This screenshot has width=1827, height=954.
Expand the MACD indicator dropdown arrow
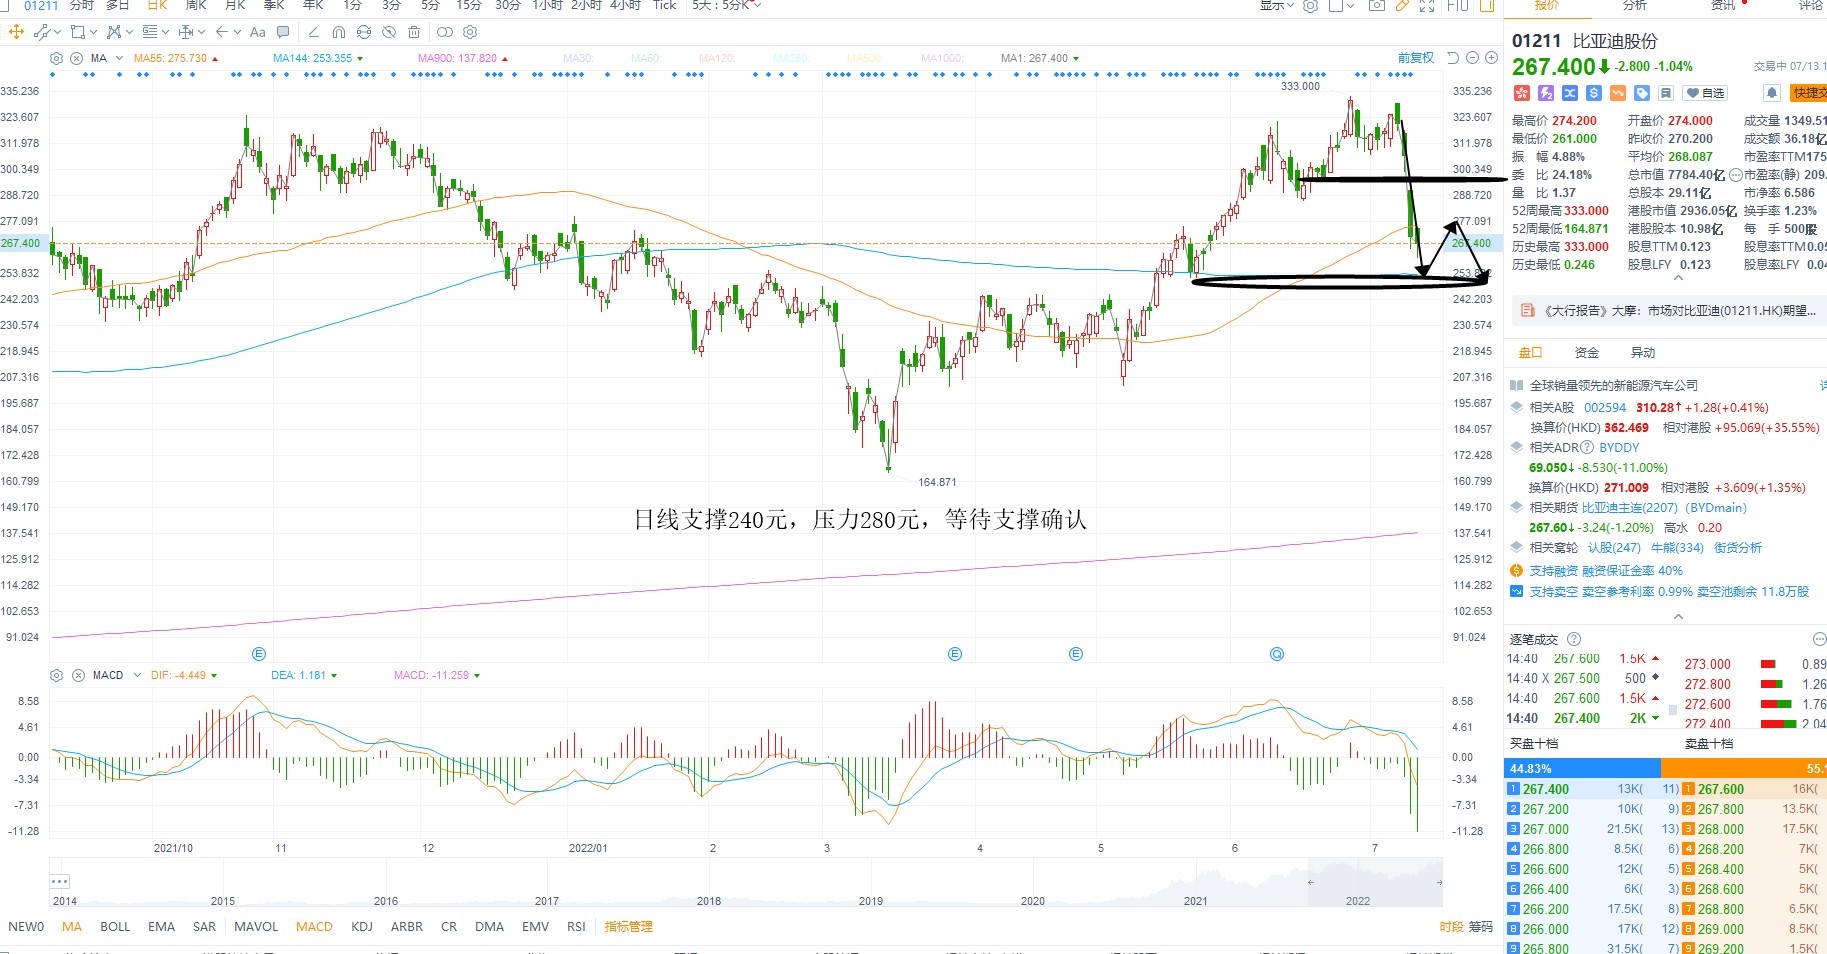coord(137,675)
